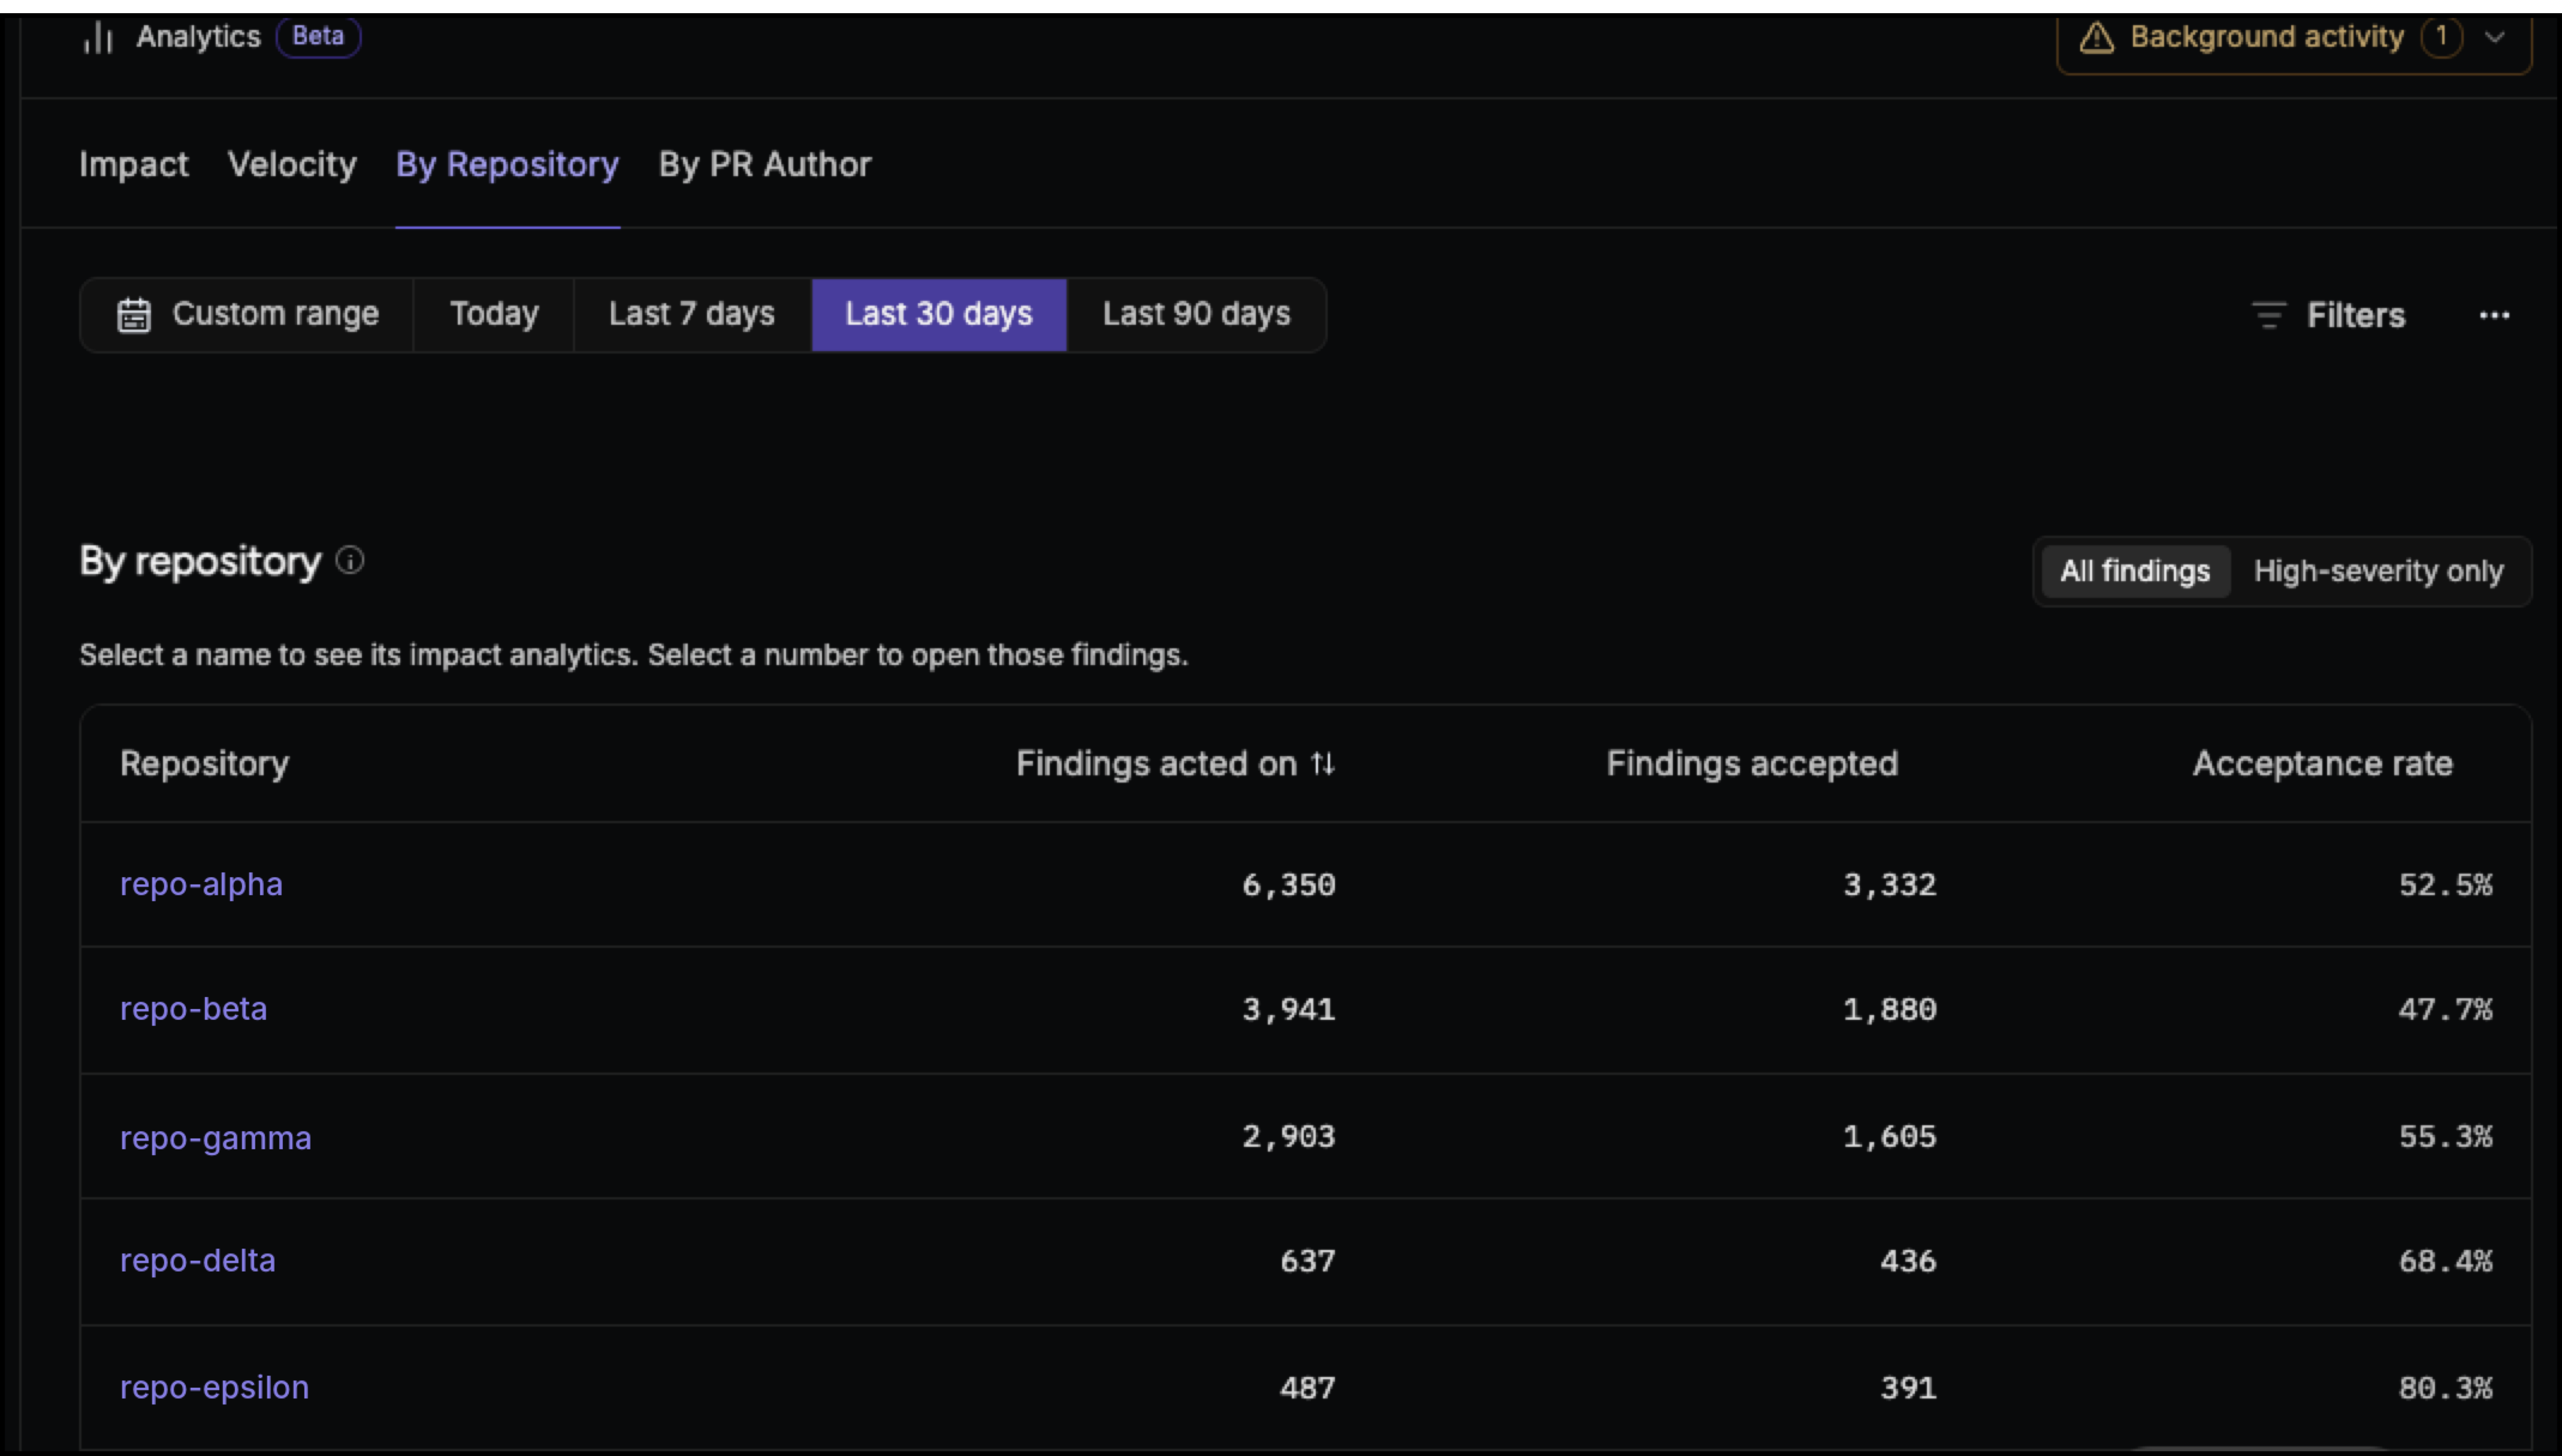Select the By Repository tab

[x=507, y=164]
